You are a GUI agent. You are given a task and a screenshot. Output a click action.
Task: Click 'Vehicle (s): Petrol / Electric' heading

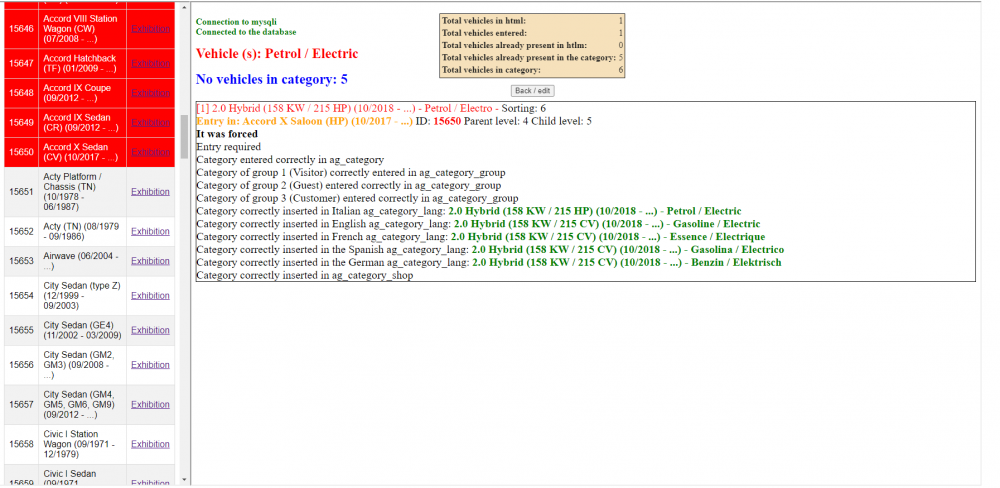[277, 54]
